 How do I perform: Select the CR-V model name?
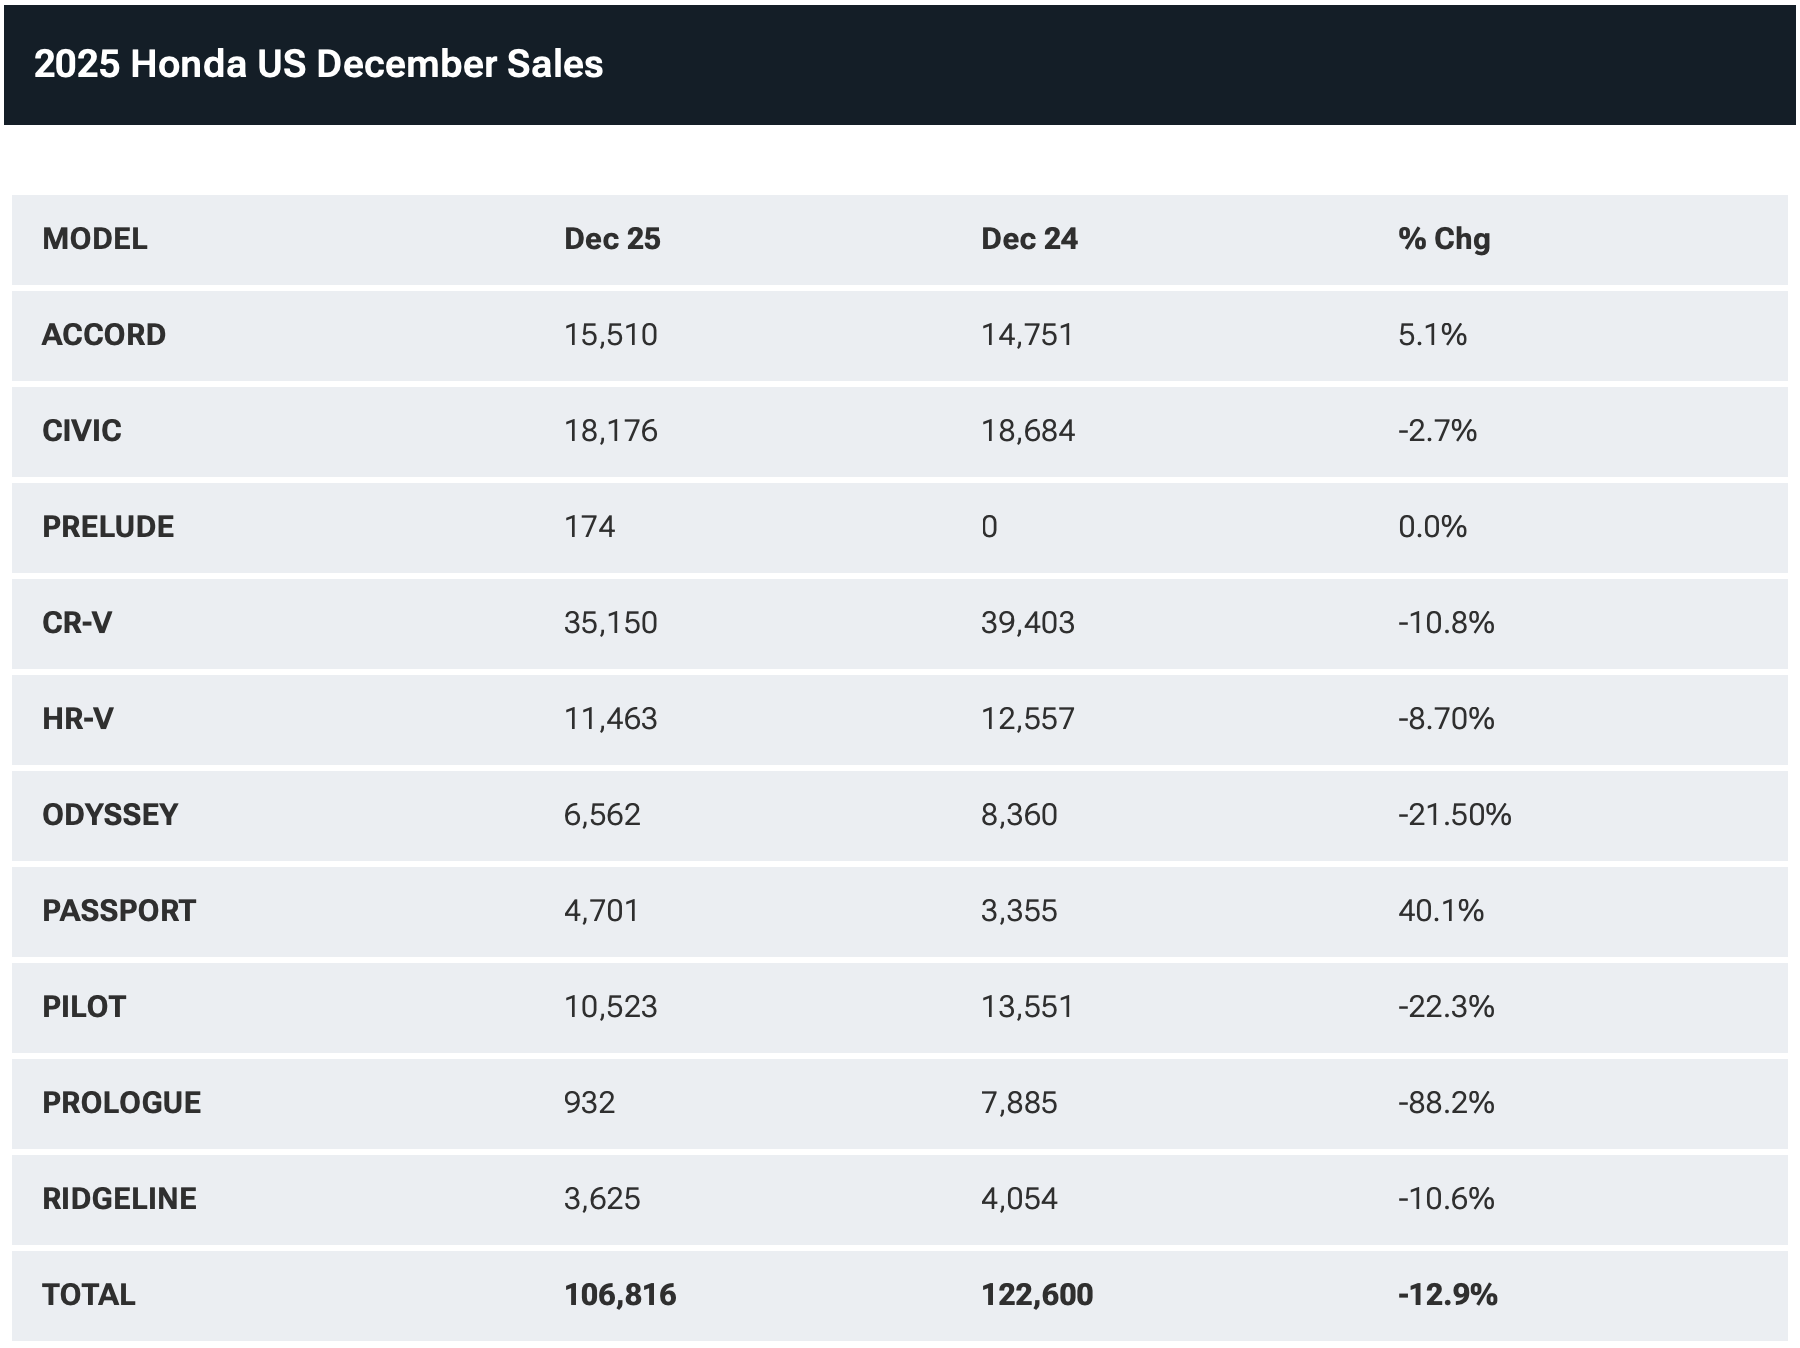(77, 623)
